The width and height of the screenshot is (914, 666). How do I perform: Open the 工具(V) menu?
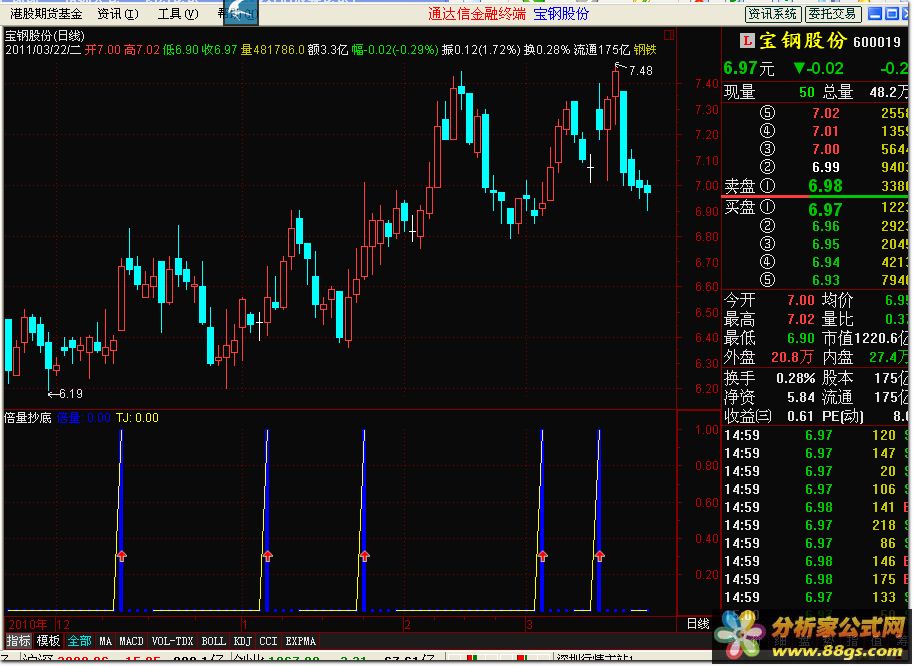(x=178, y=13)
